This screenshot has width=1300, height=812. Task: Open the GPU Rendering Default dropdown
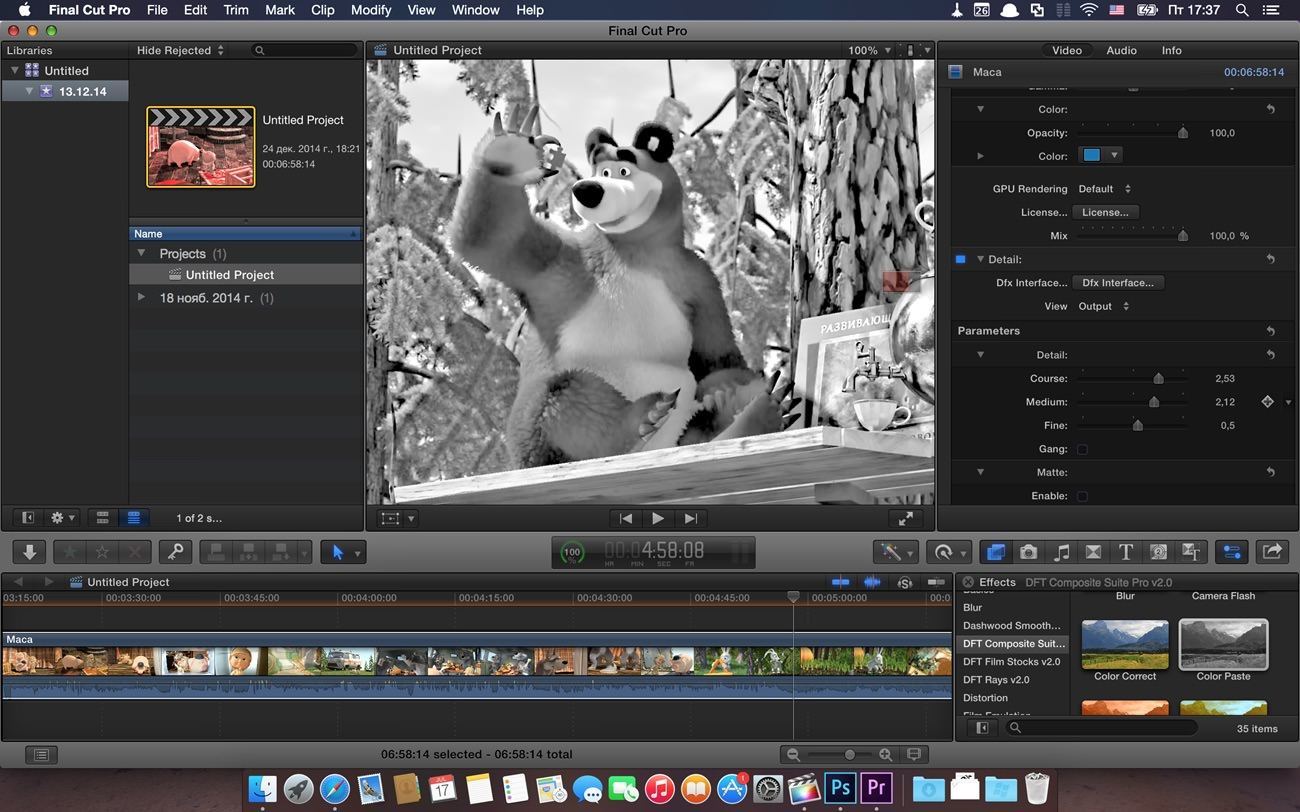1104,189
